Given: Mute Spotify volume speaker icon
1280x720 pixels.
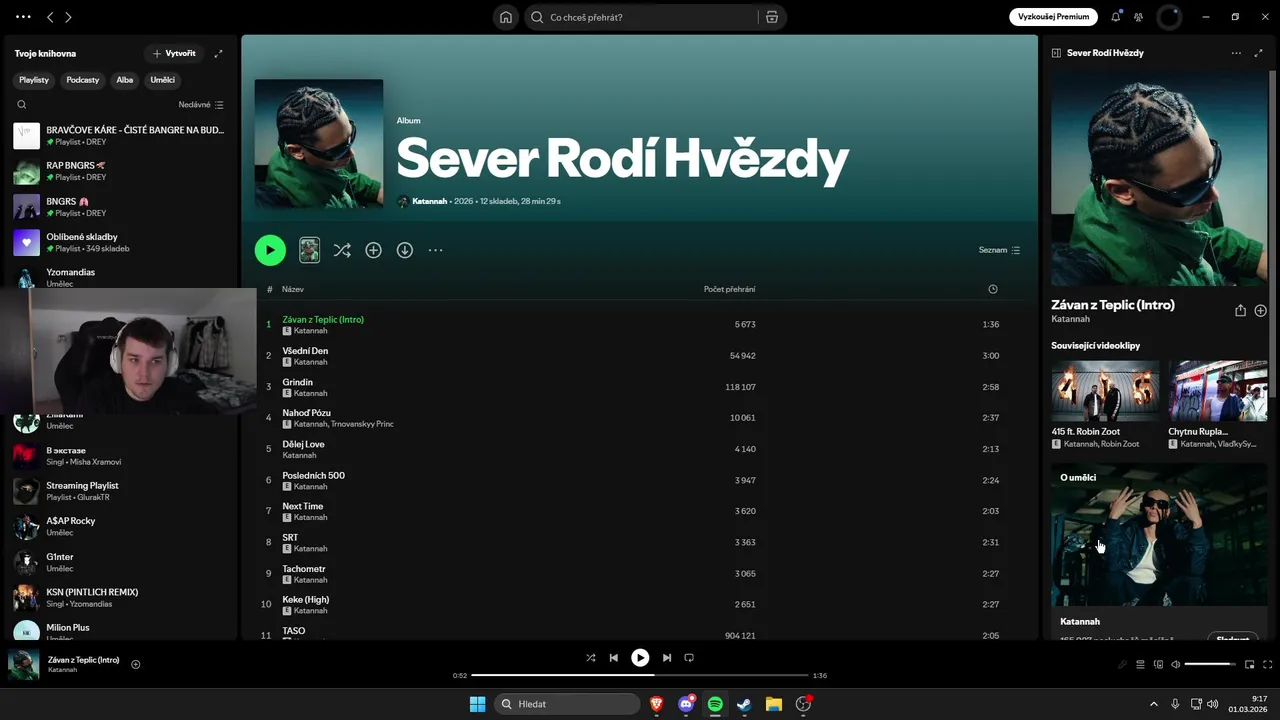Looking at the screenshot, I should (x=1176, y=664).
